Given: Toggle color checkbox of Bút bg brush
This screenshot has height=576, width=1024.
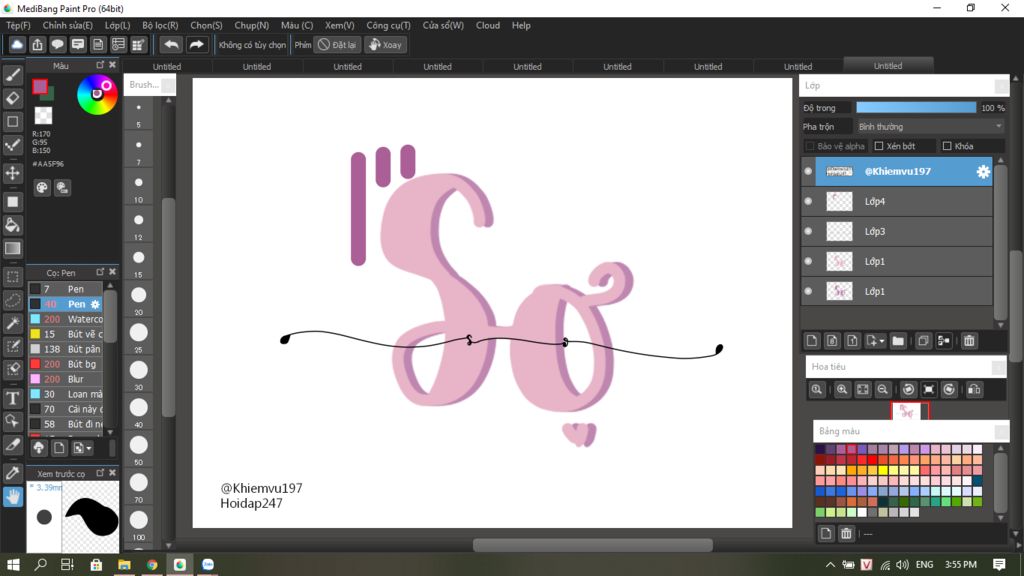Looking at the screenshot, I should pyautogui.click(x=35, y=364).
